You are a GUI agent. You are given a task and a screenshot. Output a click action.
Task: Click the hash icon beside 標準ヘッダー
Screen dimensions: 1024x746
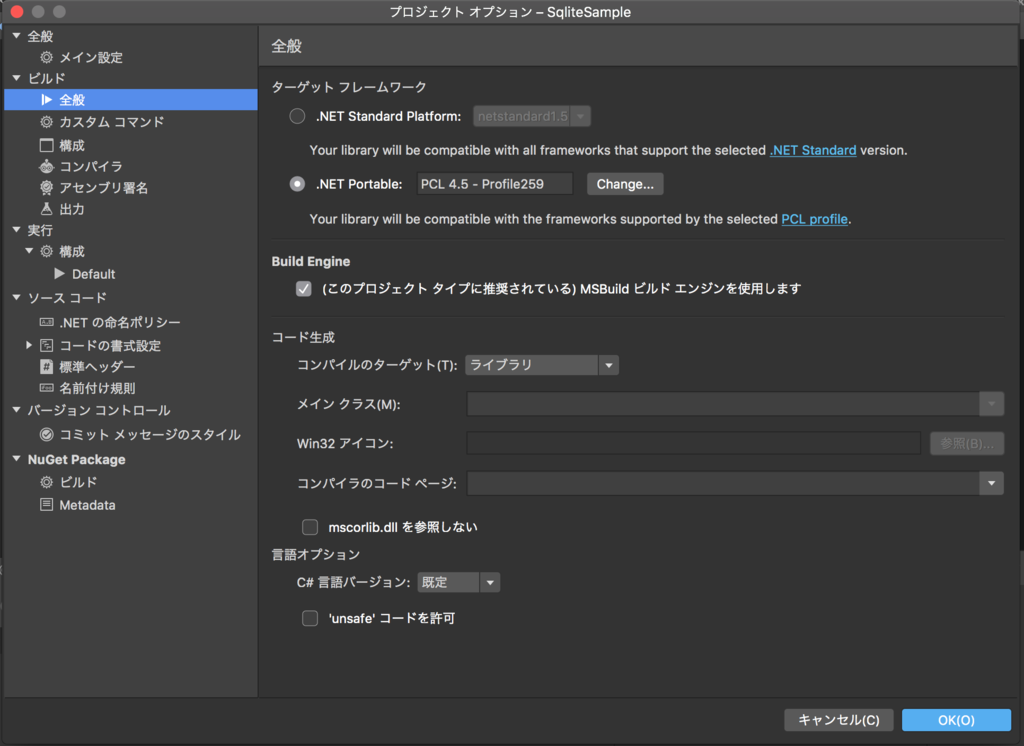coord(46,366)
